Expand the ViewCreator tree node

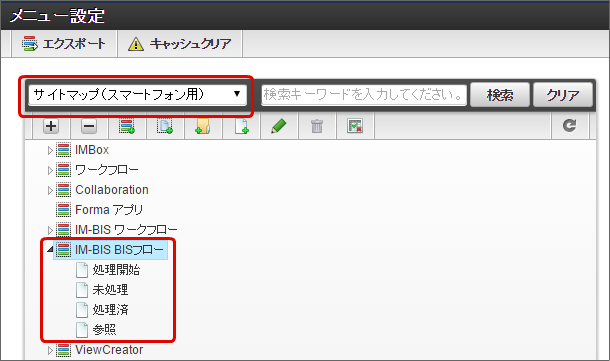click(x=50, y=350)
